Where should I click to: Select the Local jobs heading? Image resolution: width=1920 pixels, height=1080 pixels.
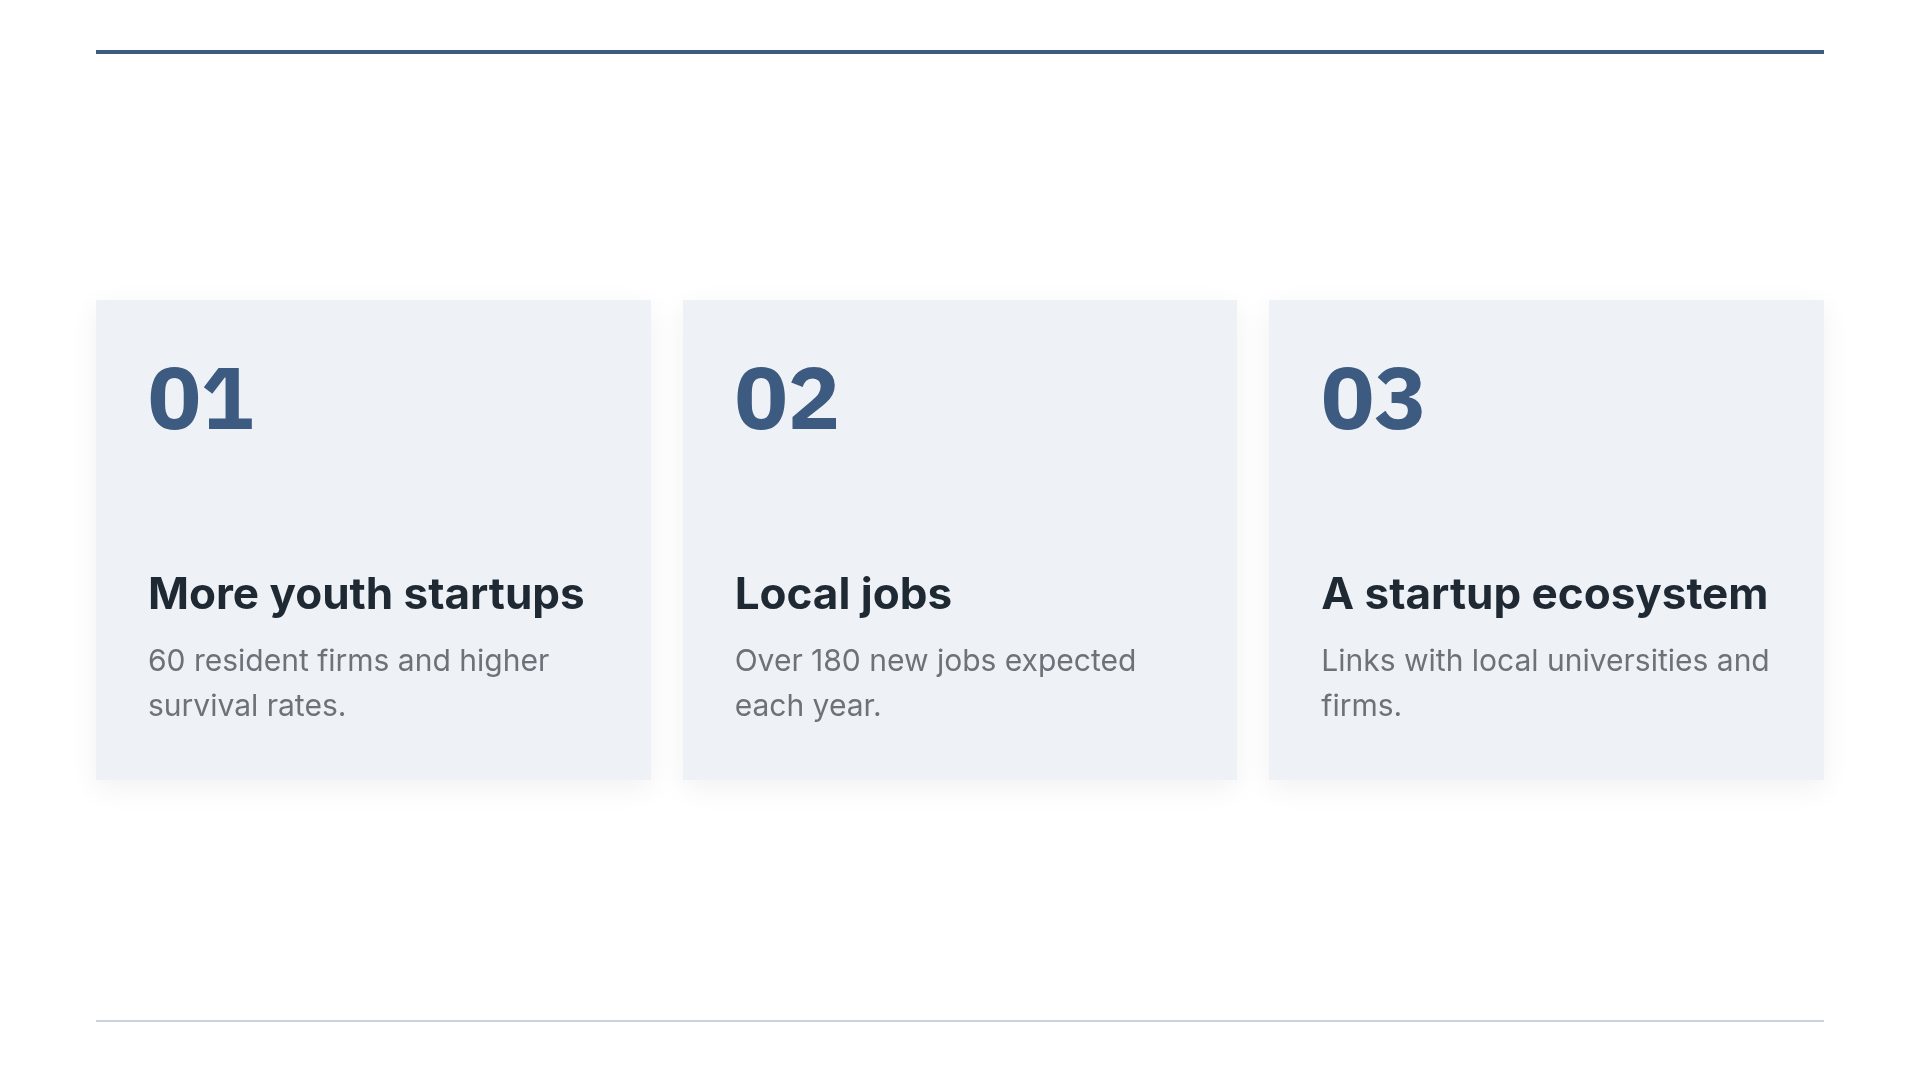pyautogui.click(x=843, y=594)
